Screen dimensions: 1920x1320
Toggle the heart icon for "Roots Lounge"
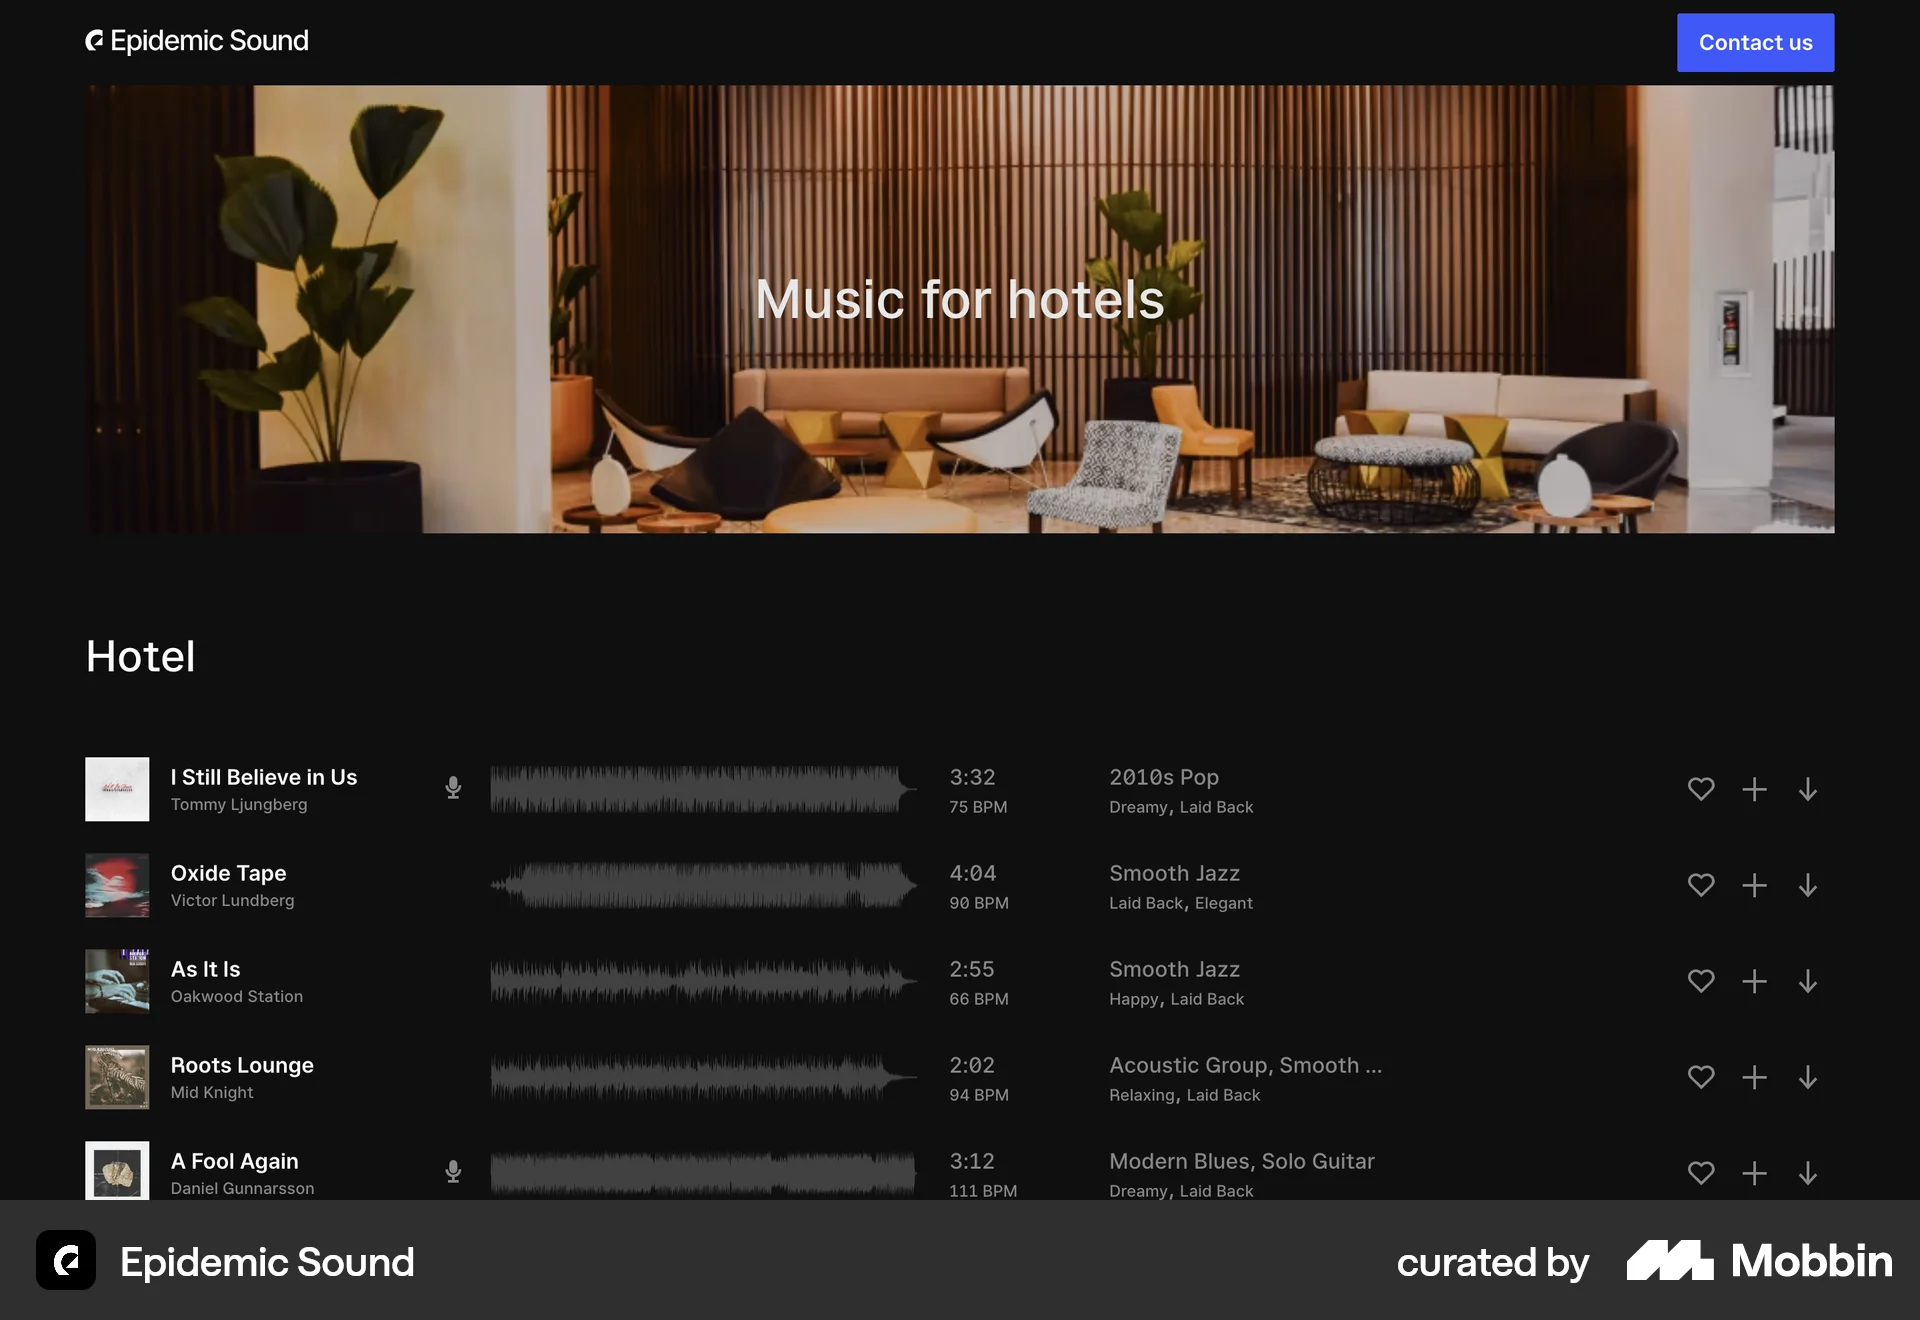click(1701, 1077)
